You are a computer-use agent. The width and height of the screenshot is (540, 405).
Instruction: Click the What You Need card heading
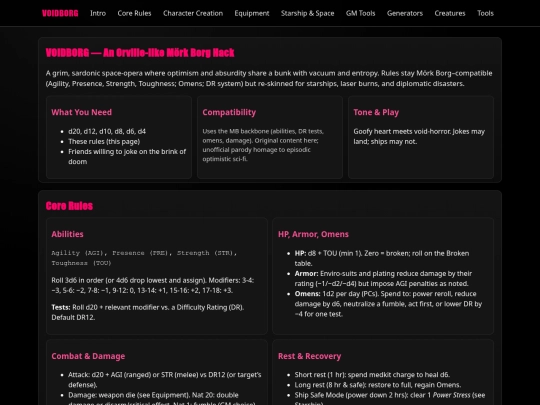pos(82,112)
